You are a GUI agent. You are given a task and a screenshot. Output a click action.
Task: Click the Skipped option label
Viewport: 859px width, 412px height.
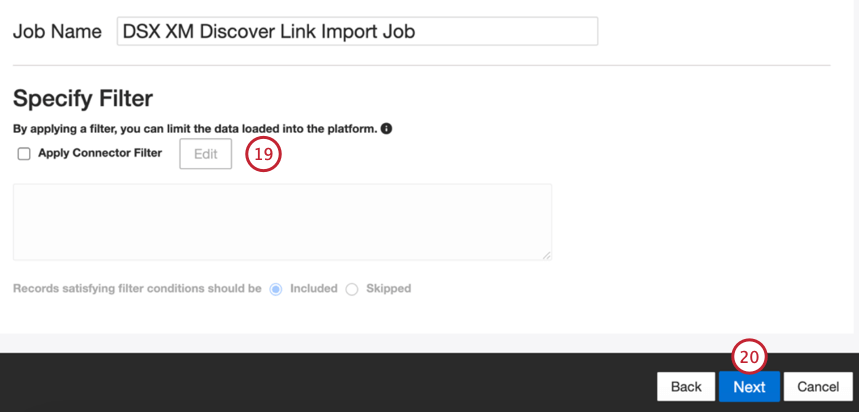pos(388,288)
